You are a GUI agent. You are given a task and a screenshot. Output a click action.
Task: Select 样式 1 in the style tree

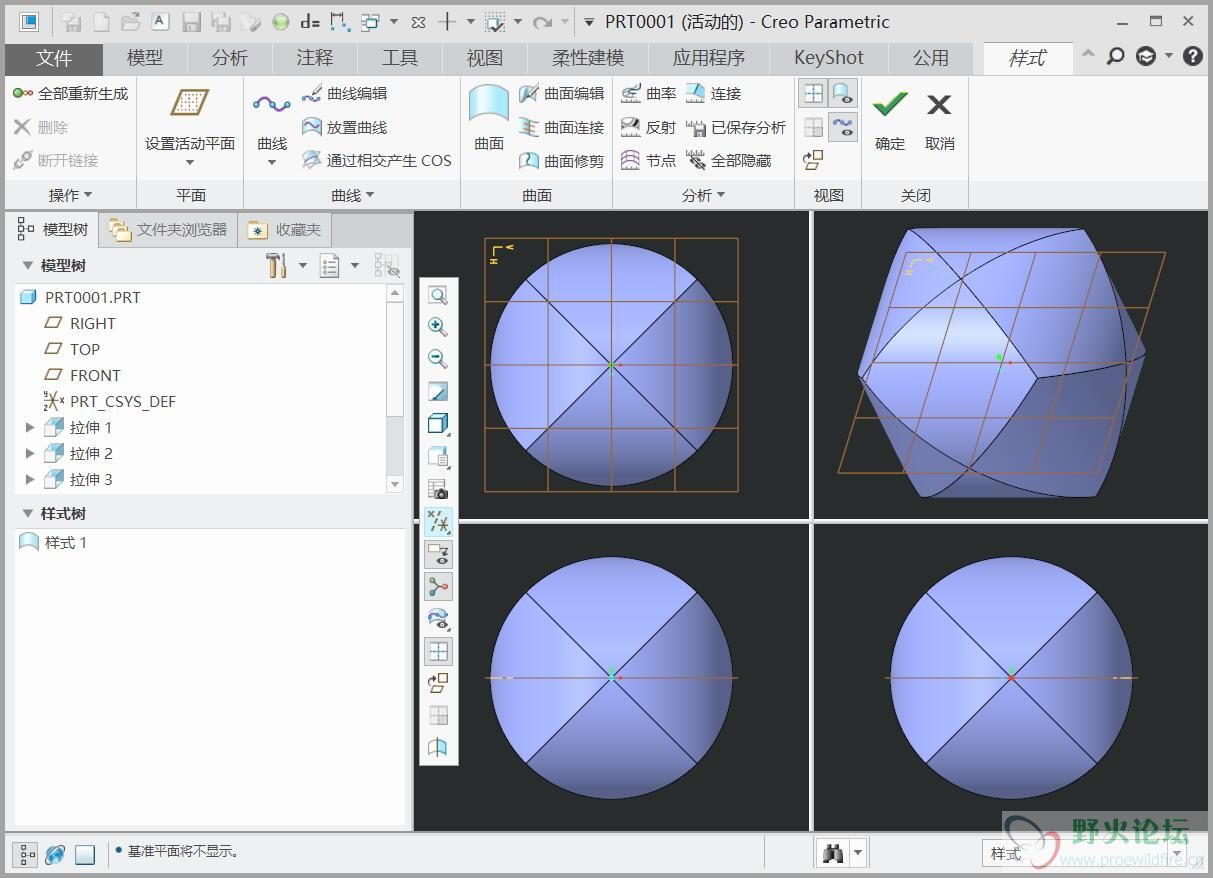[x=66, y=542]
